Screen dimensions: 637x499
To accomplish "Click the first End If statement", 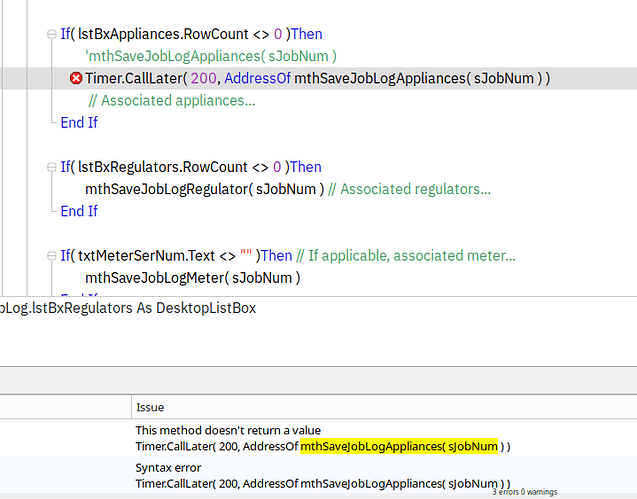I will (79, 122).
